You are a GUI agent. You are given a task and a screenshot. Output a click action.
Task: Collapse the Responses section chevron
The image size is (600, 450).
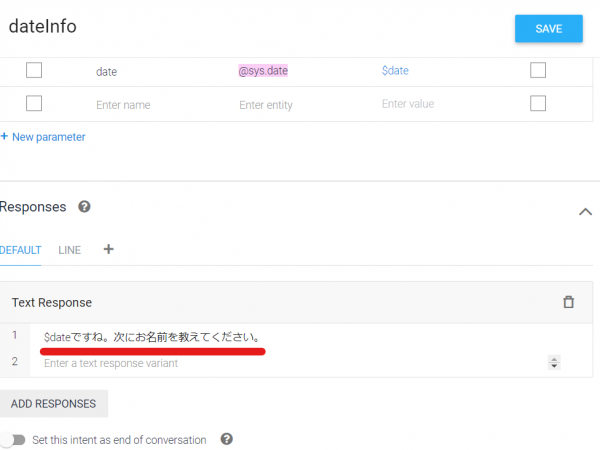point(586,212)
